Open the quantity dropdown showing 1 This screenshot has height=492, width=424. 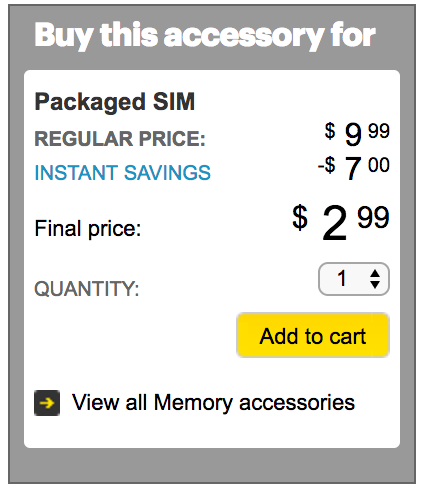[x=354, y=279]
